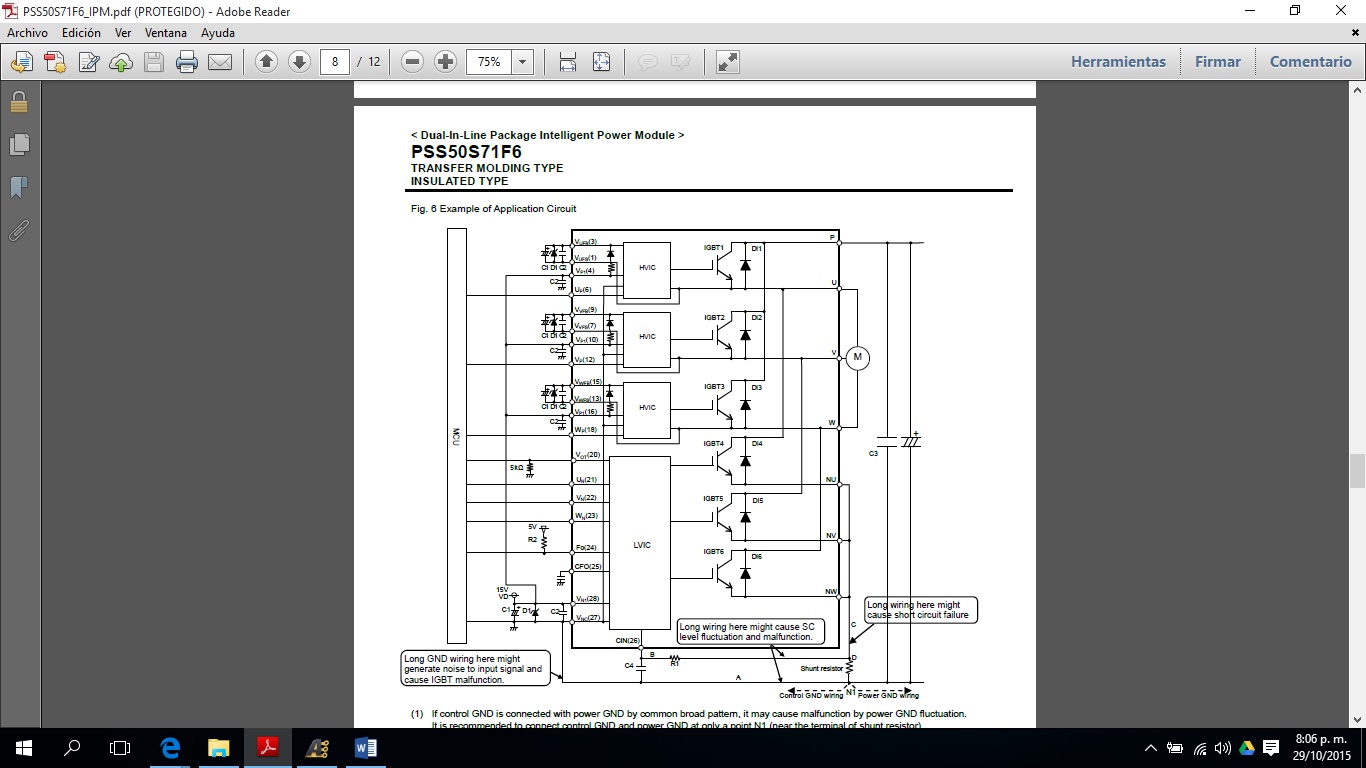1366x768 pixels.
Task: Click the Add sticky note icon
Action: (648, 62)
